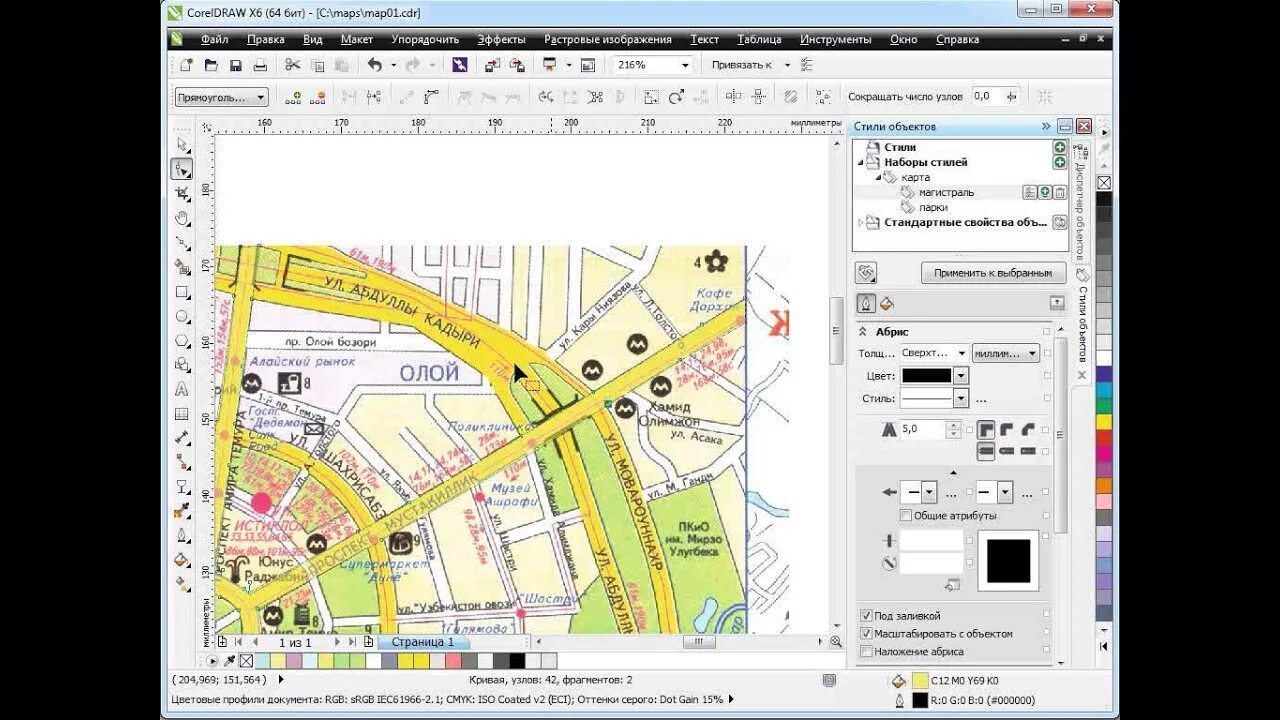Screen dimensions: 1280x720
Task: Uncheck Масштабировать с объектом checkbox
Action: 866,634
